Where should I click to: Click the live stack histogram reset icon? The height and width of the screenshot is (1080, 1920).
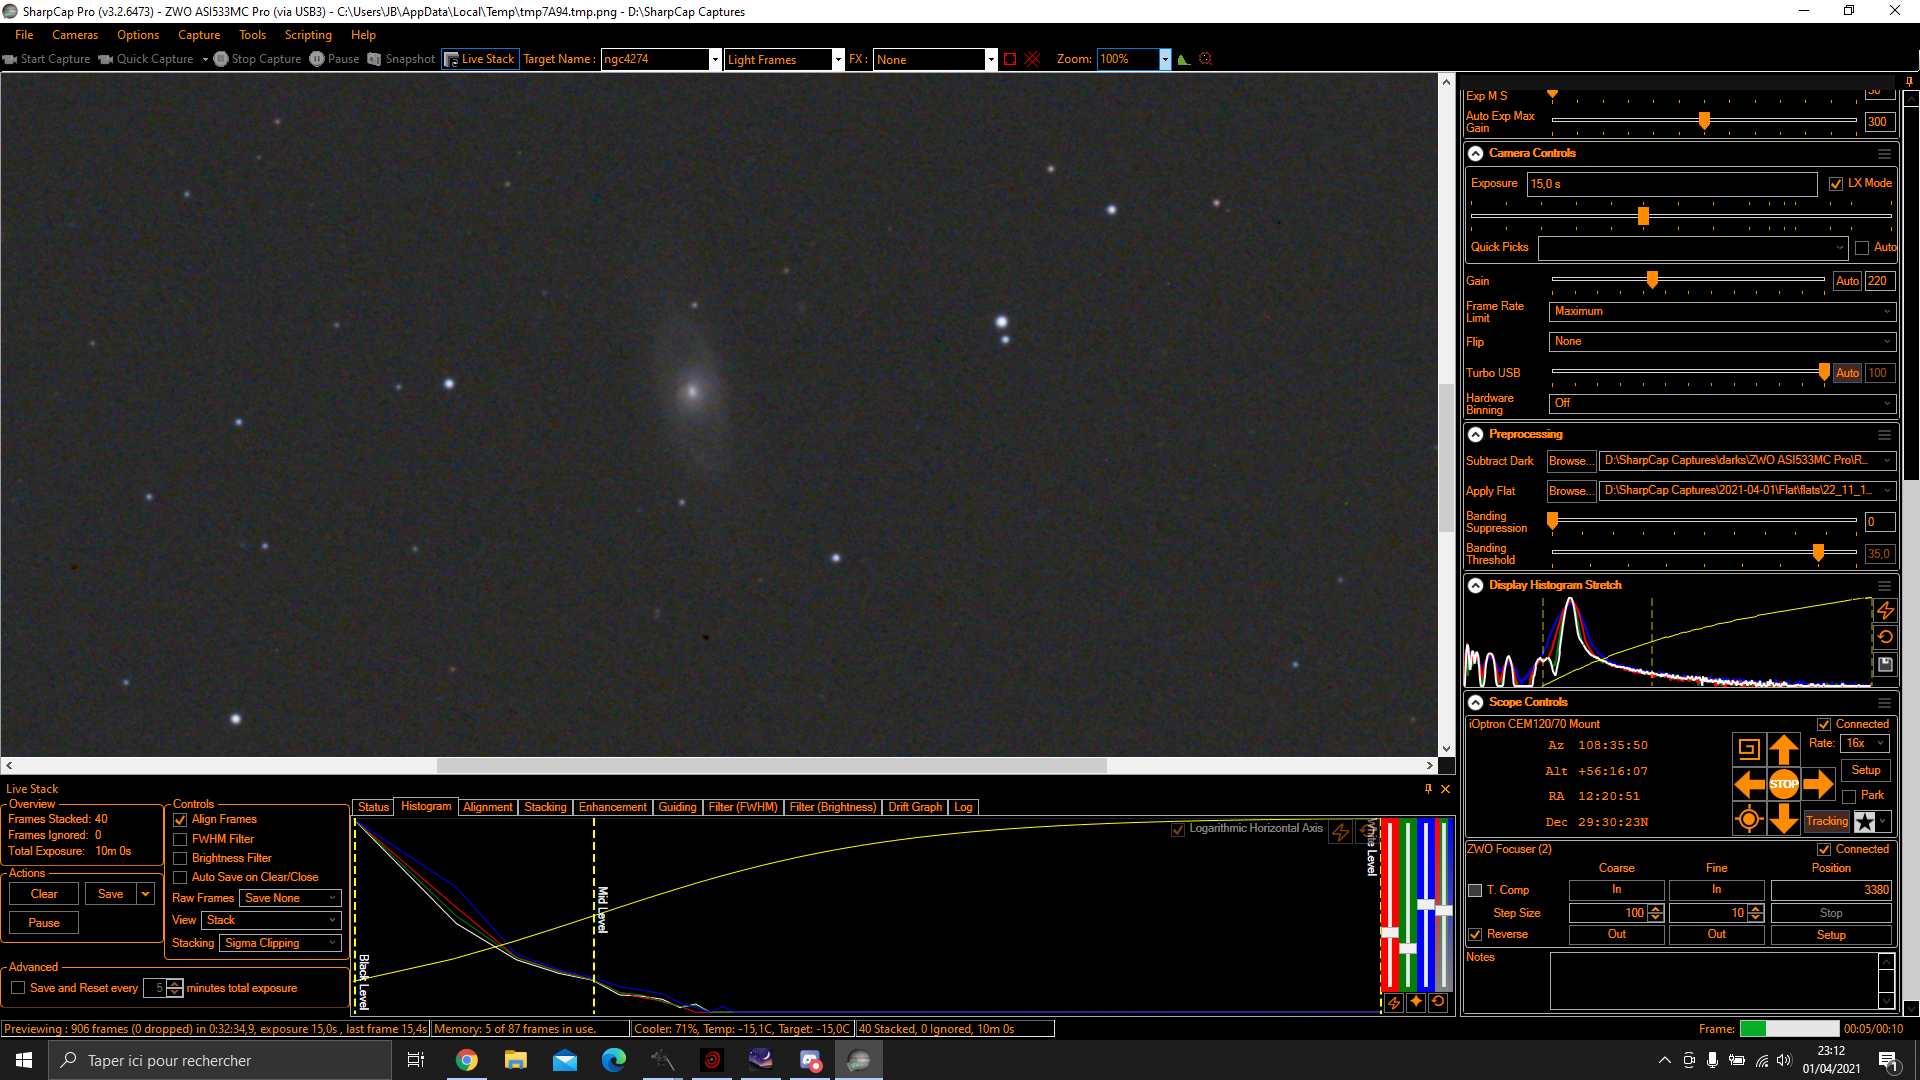[1366, 831]
